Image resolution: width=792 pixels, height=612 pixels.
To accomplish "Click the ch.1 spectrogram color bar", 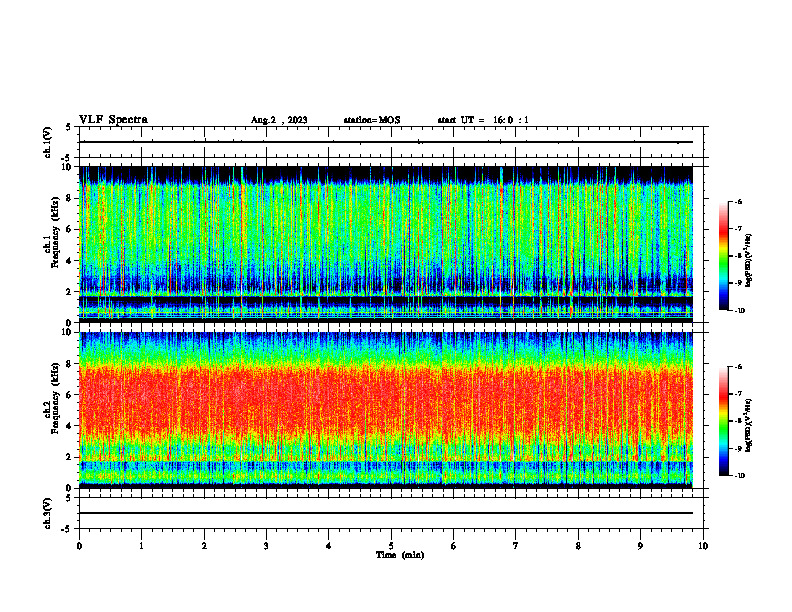I will [724, 256].
